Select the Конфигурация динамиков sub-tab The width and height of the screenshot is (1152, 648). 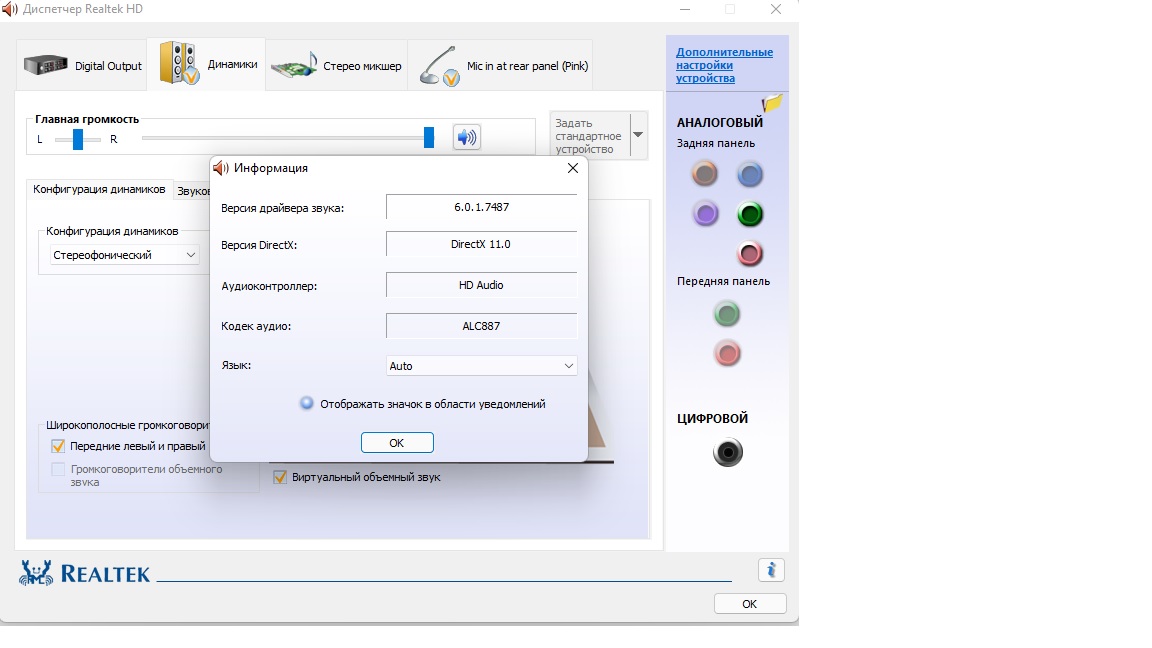[x=99, y=190]
